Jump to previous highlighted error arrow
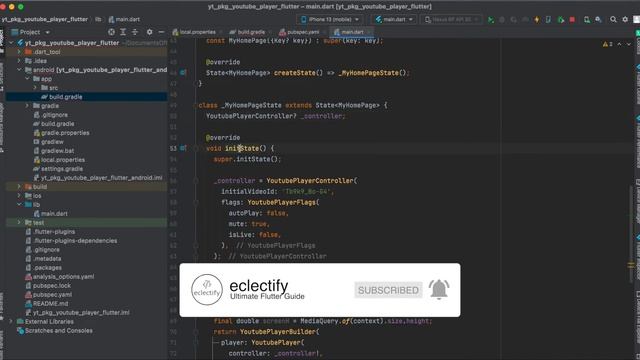Image resolution: width=640 pixels, height=360 pixels. coord(620,44)
